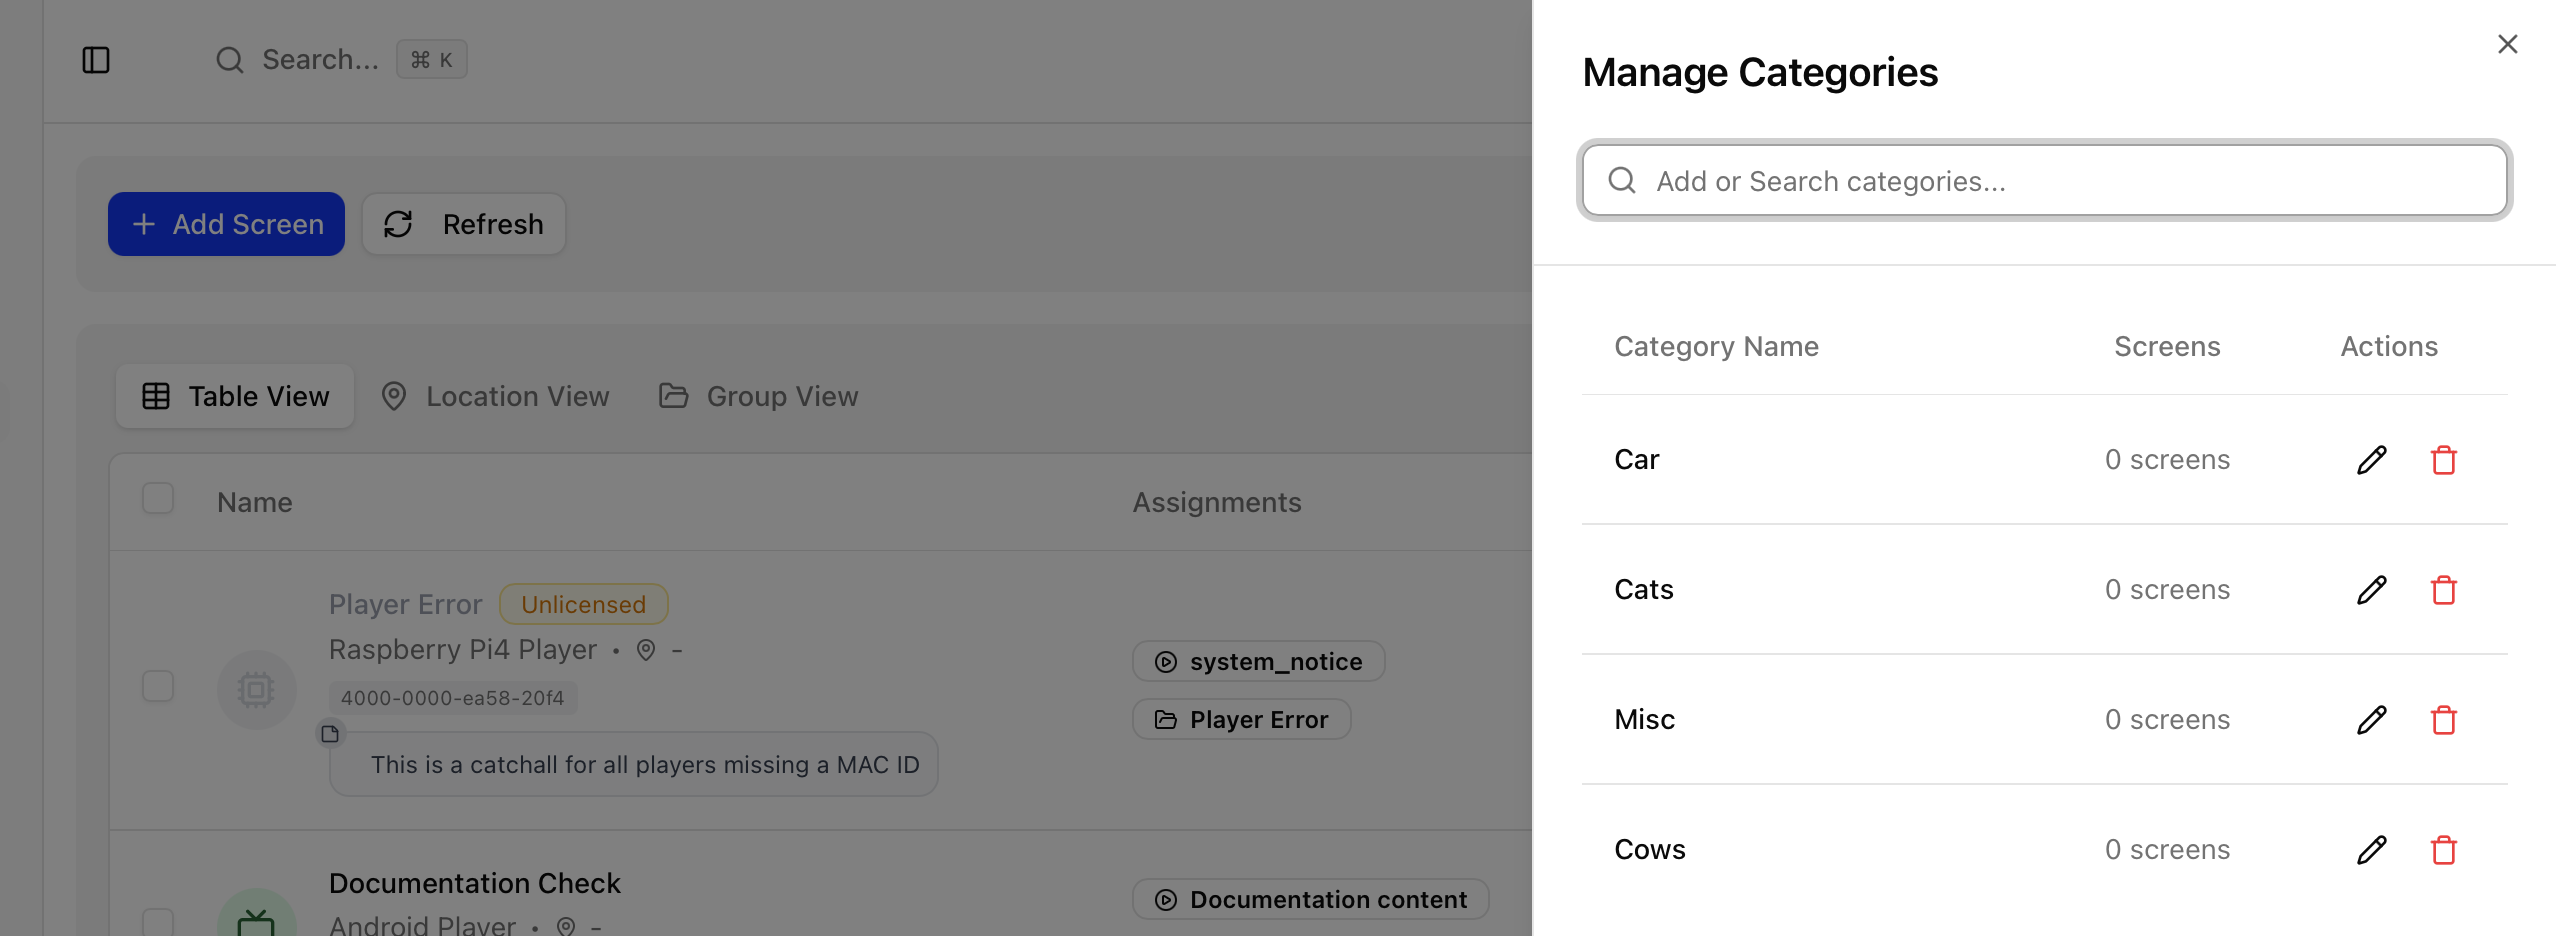Delete the Cows category
2556x936 pixels.
pyautogui.click(x=2443, y=850)
